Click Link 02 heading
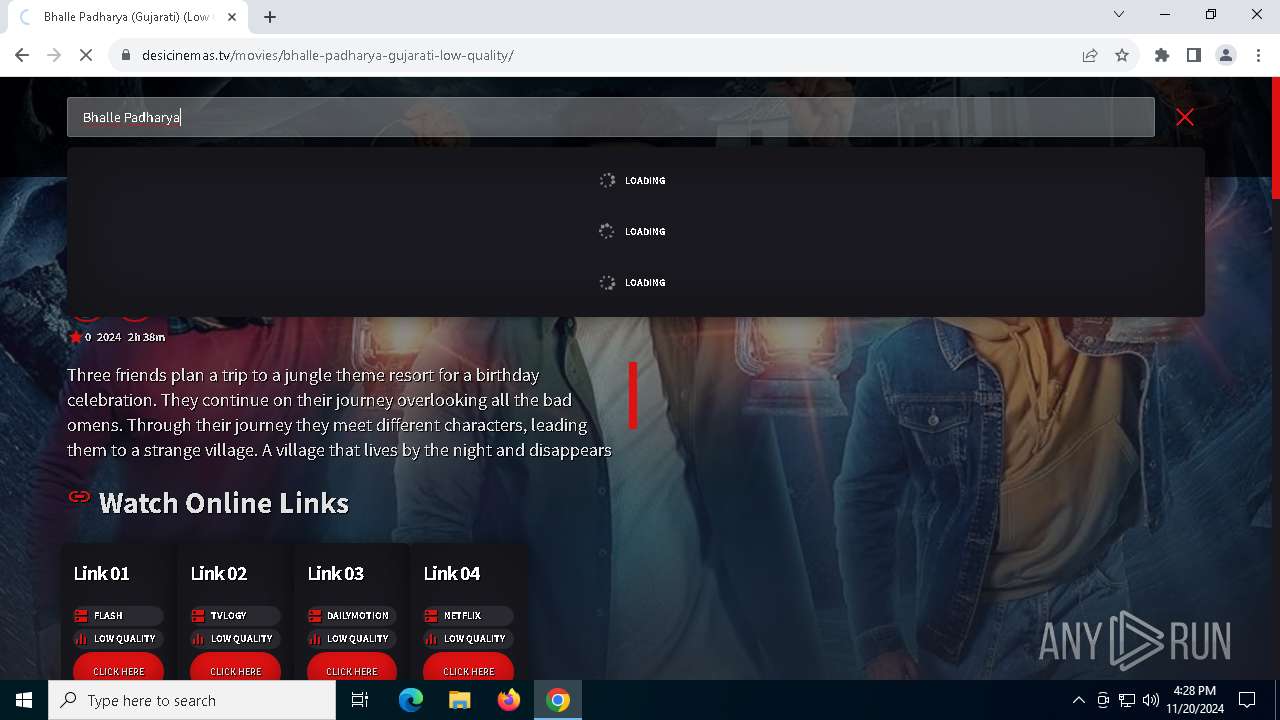Image resolution: width=1280 pixels, height=720 pixels. [219, 573]
